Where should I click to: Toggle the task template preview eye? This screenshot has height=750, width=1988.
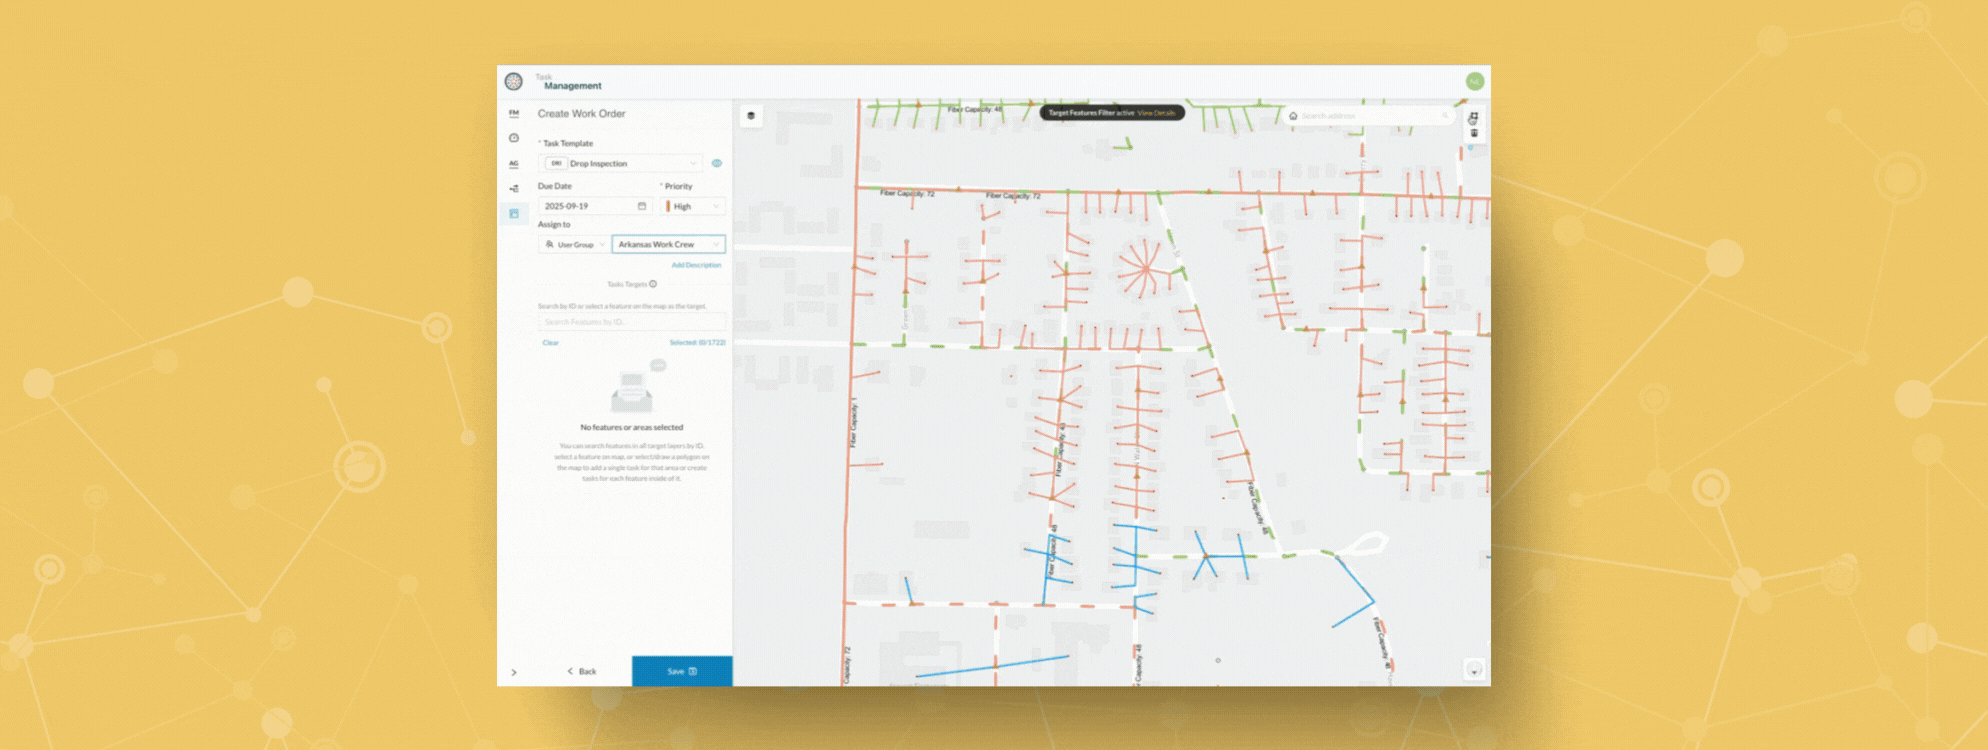716,163
